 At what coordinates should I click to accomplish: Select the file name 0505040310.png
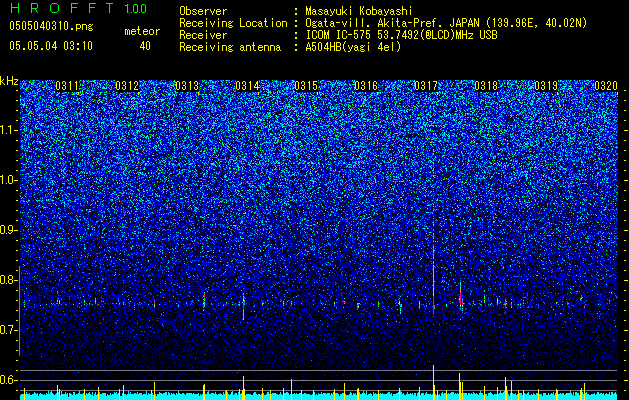pos(51,26)
